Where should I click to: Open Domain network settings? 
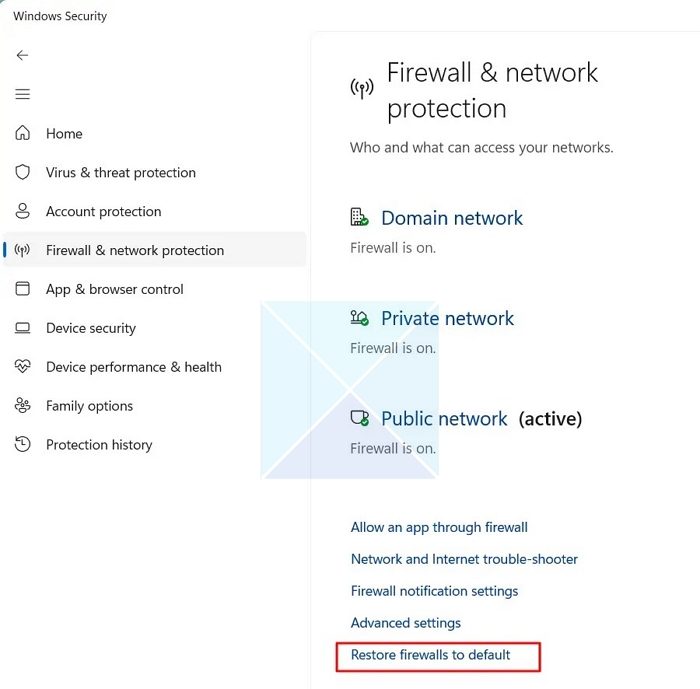pyautogui.click(x=452, y=218)
